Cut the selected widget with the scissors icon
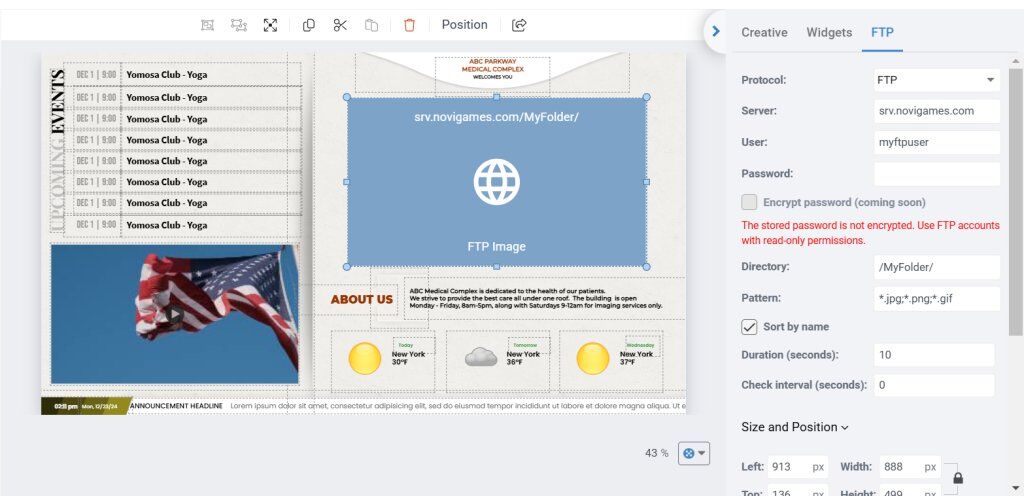1024x496 pixels. pyautogui.click(x=340, y=25)
